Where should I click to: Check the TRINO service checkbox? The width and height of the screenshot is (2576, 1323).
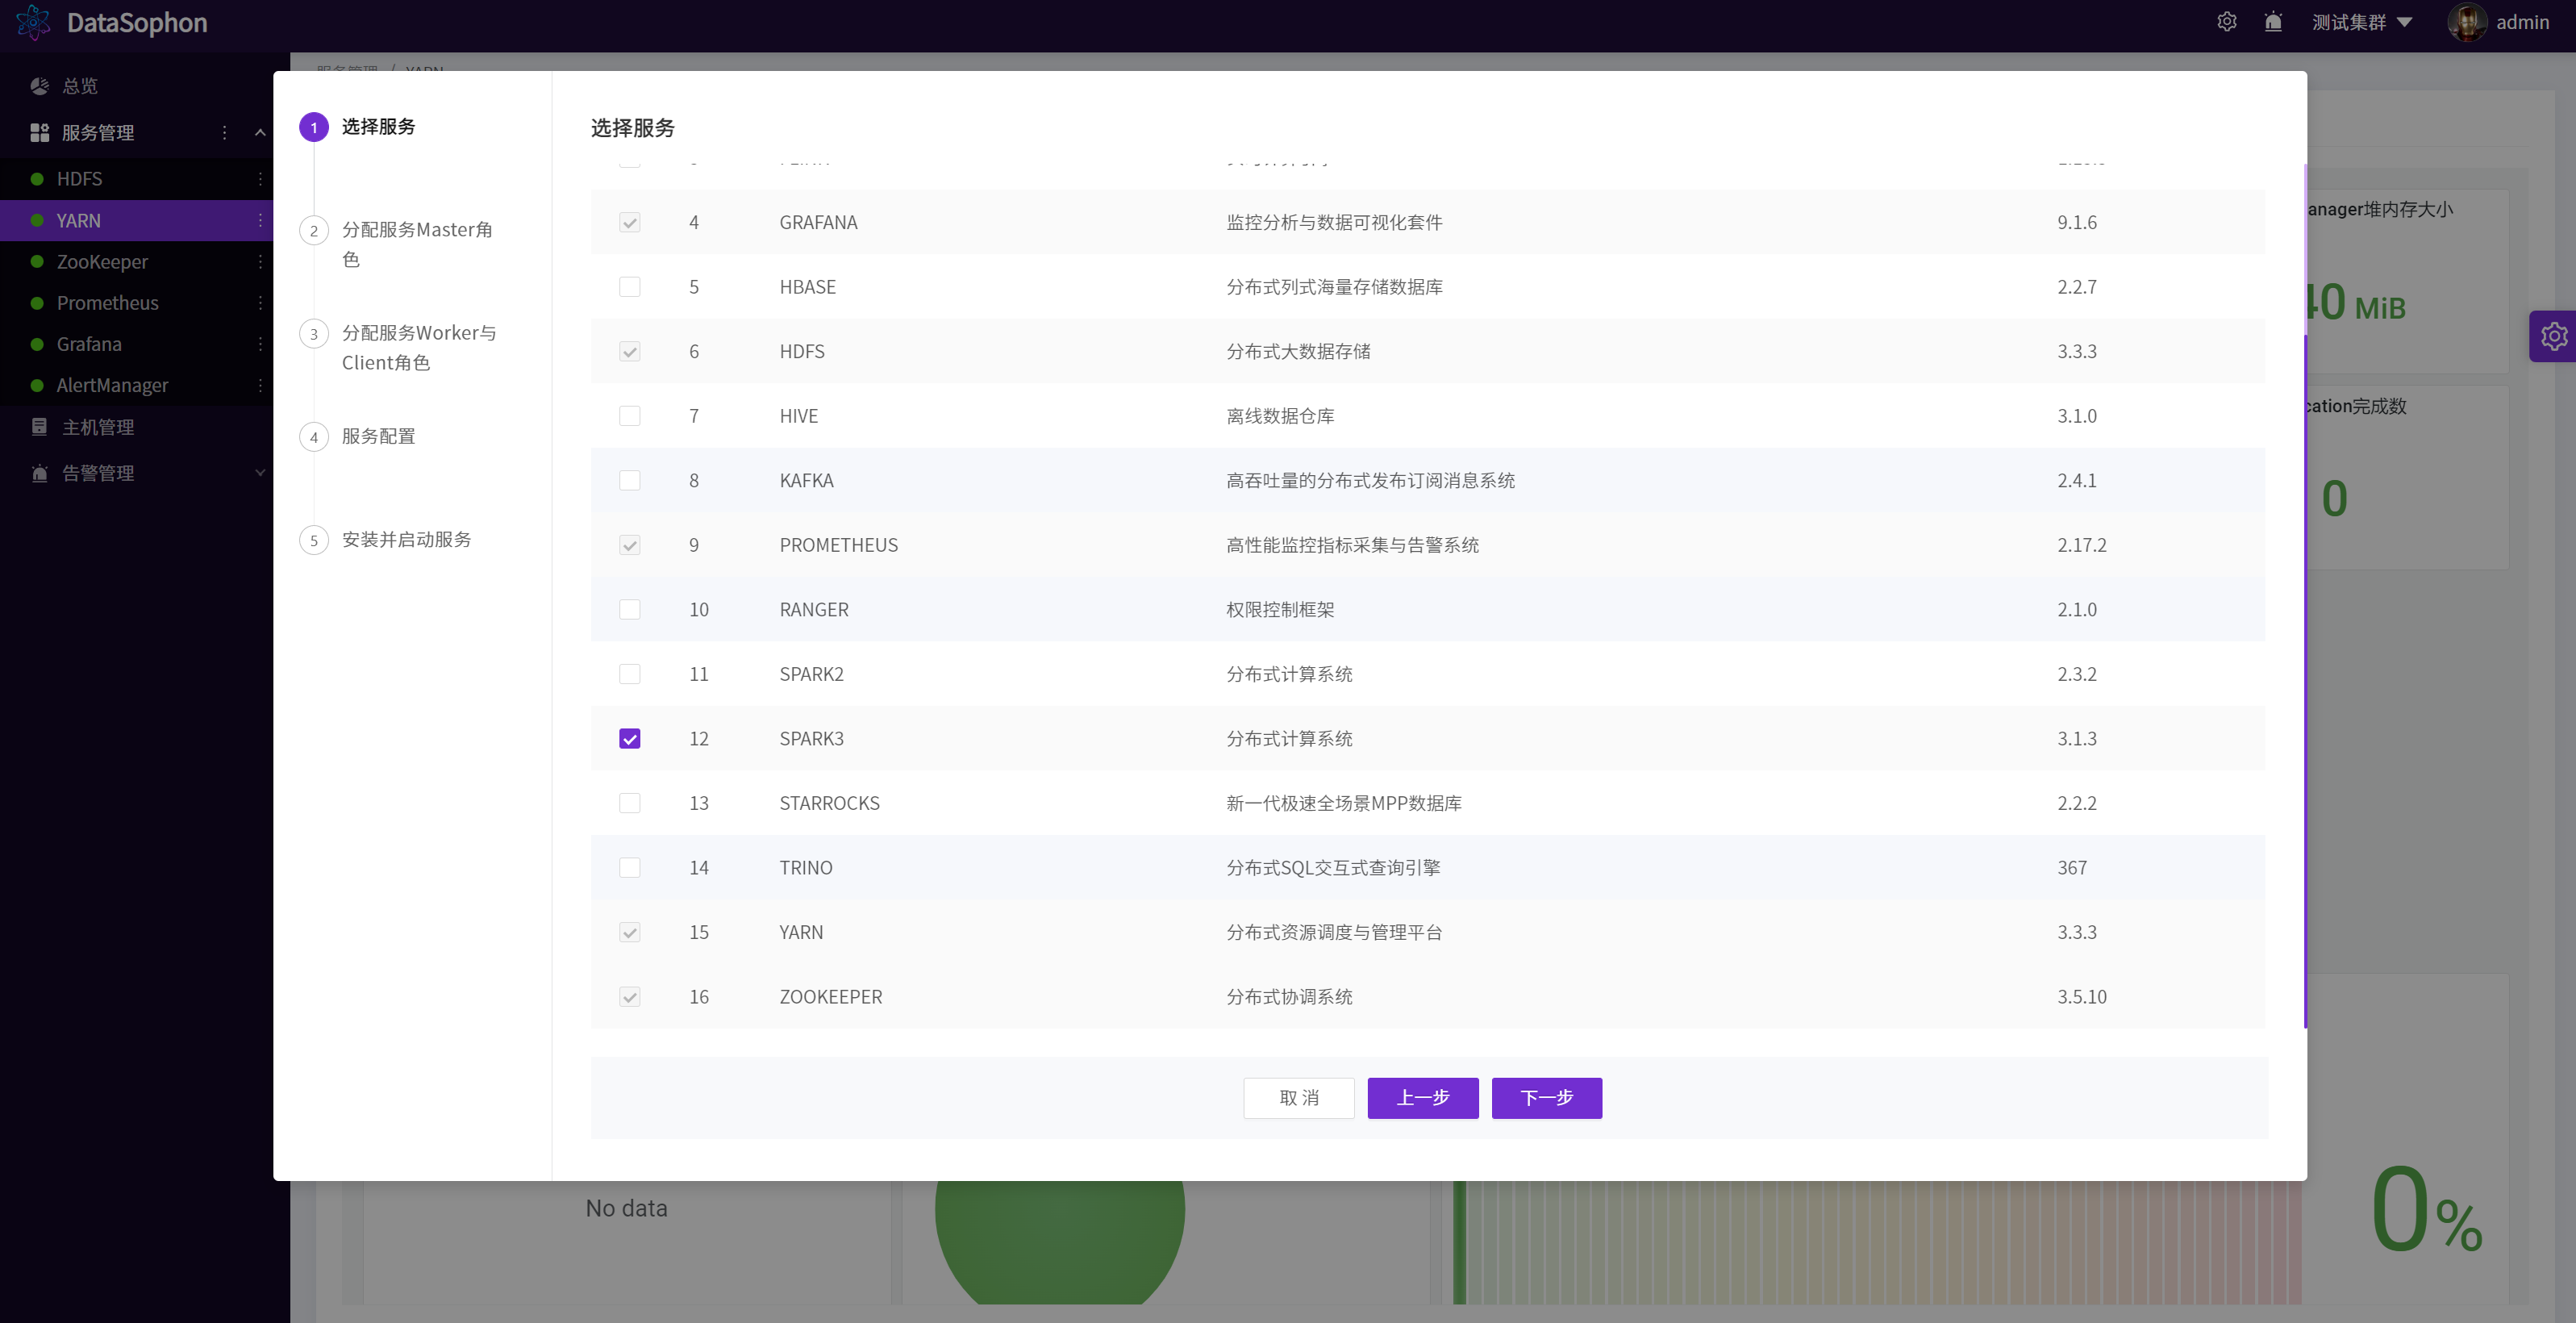[629, 867]
